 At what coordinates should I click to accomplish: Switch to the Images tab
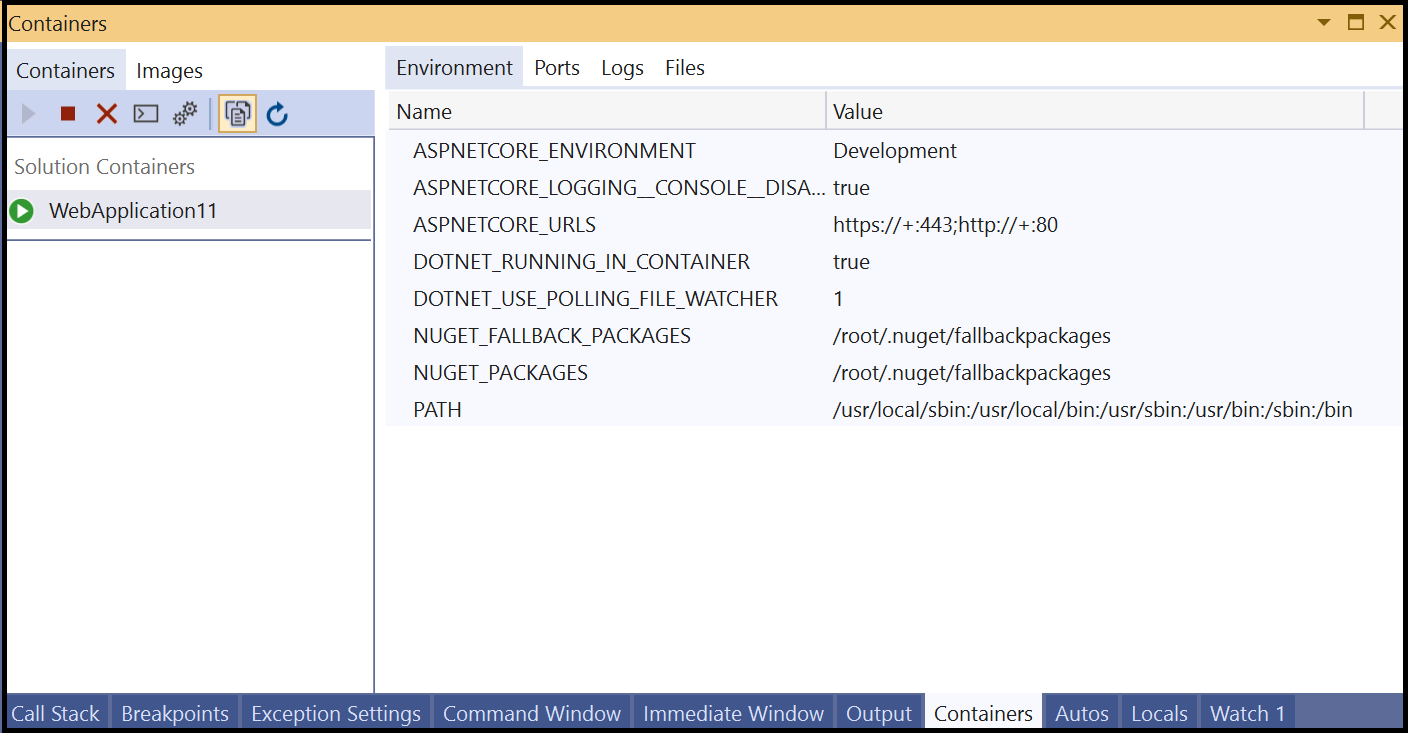pos(169,70)
